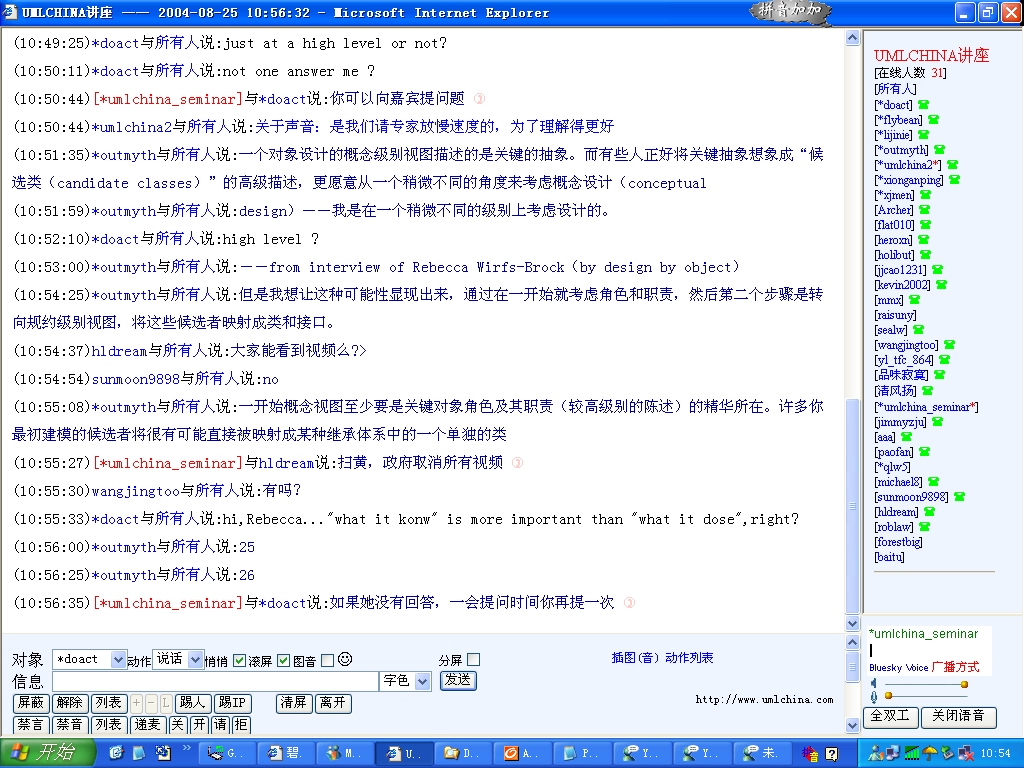Viewport: 1024px width, 768px height.
Task: Click the 禁言 mute text button
Action: tap(31, 724)
